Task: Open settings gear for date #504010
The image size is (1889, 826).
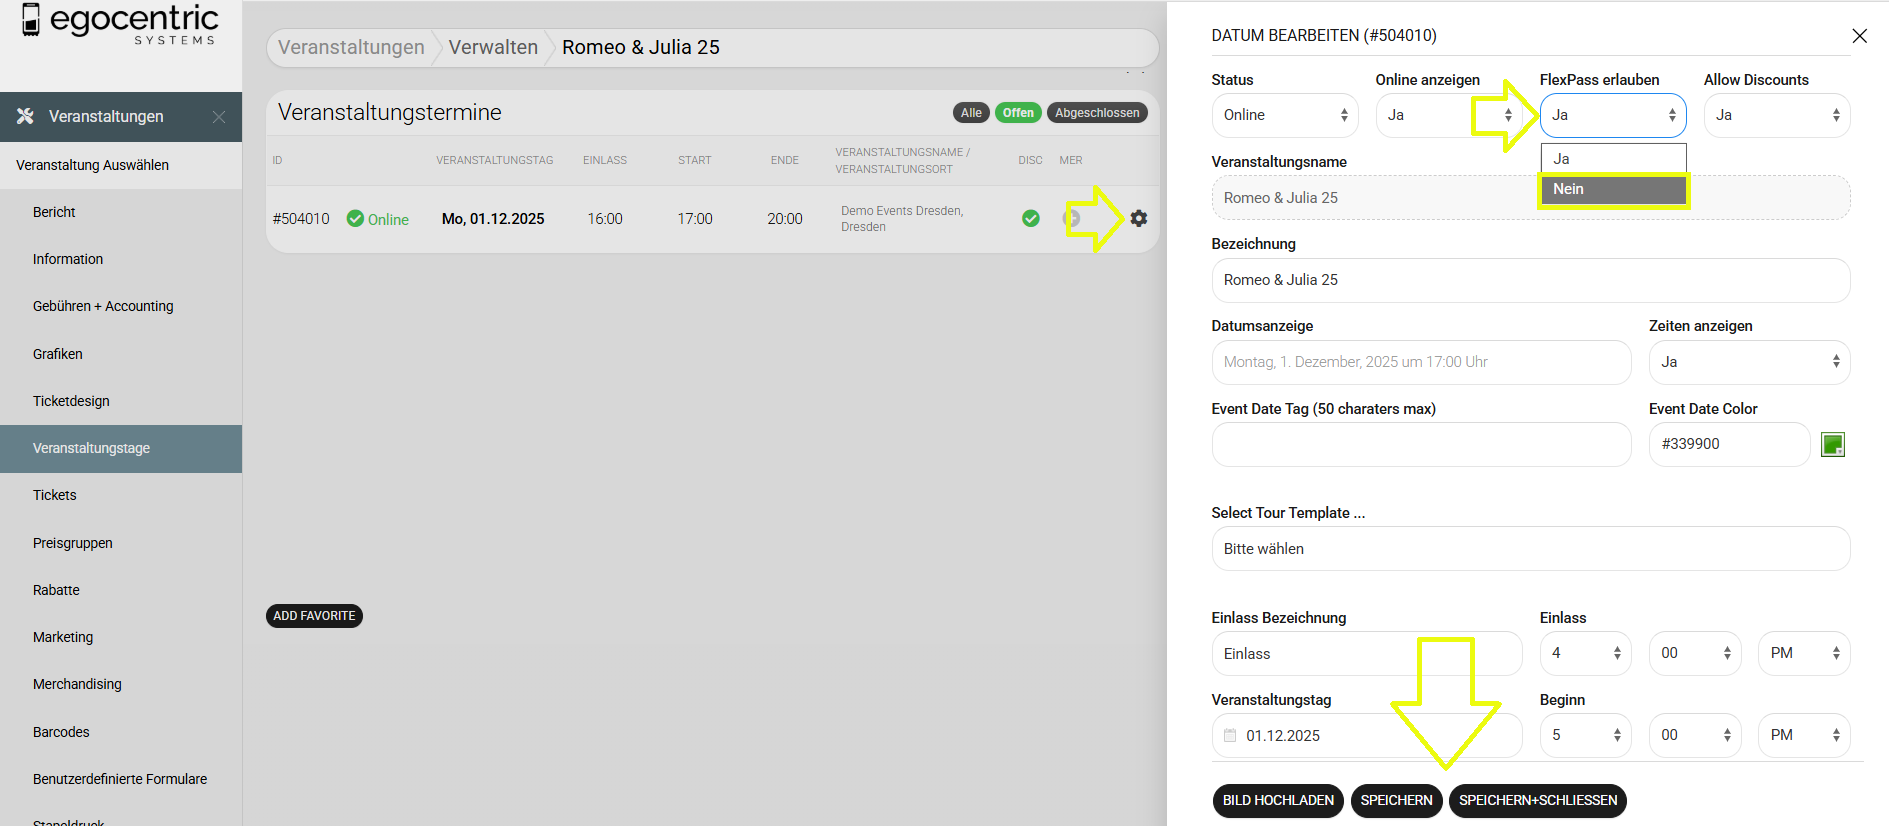Action: click(x=1138, y=218)
